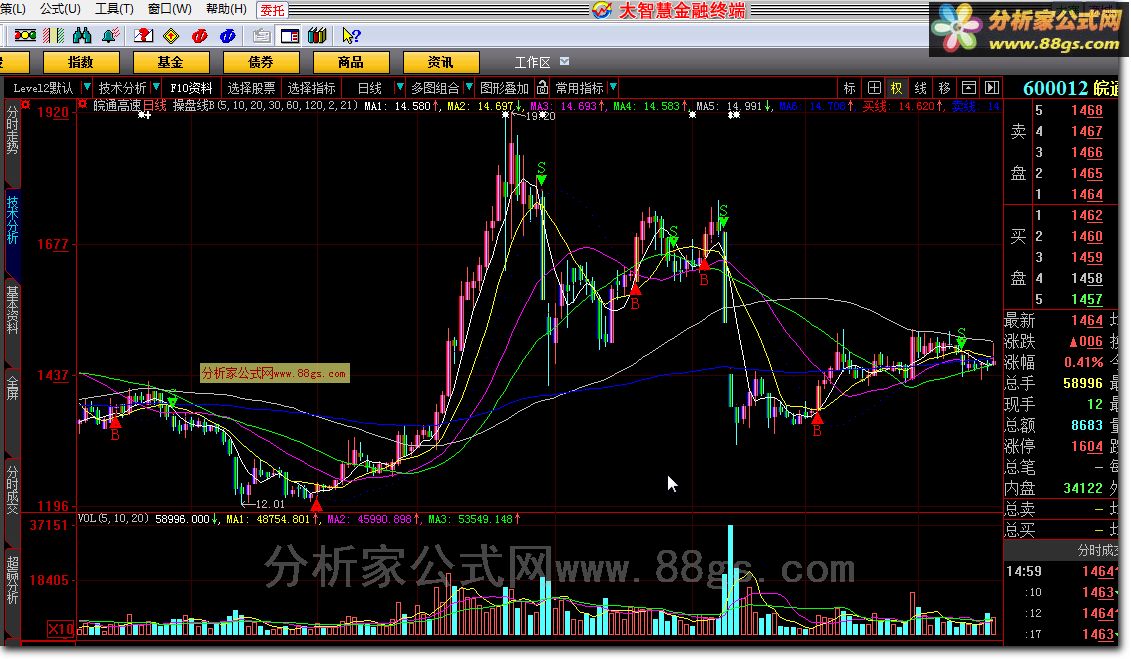Click the grid window icon next to 标

(x=874, y=88)
